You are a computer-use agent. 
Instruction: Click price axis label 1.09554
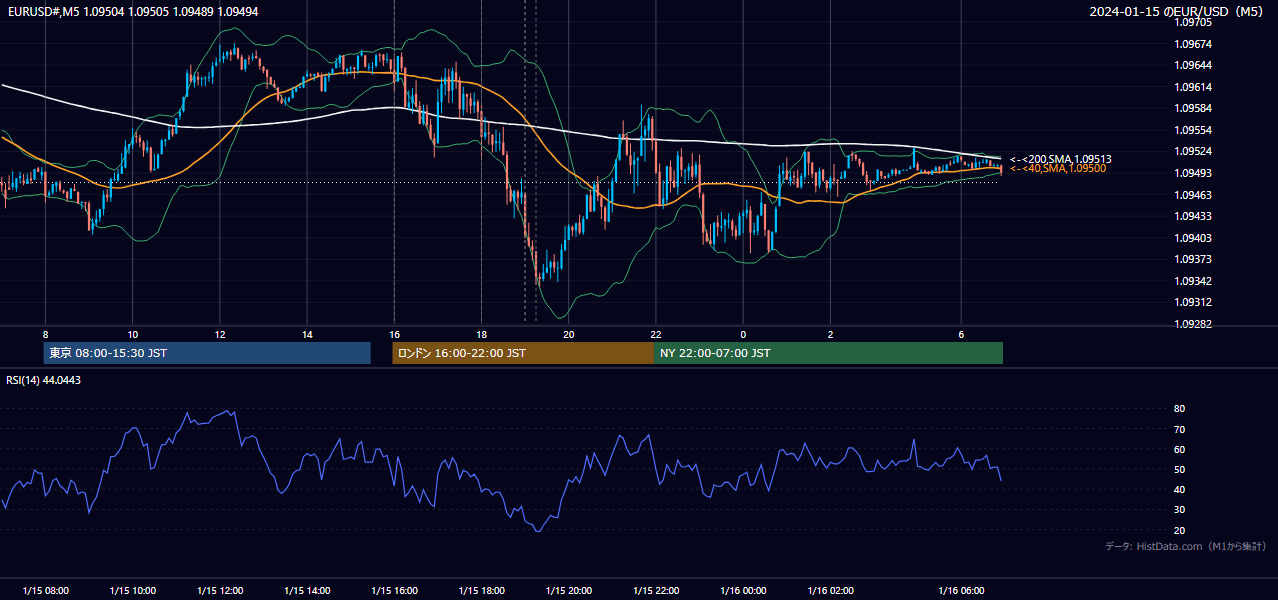coord(1192,130)
